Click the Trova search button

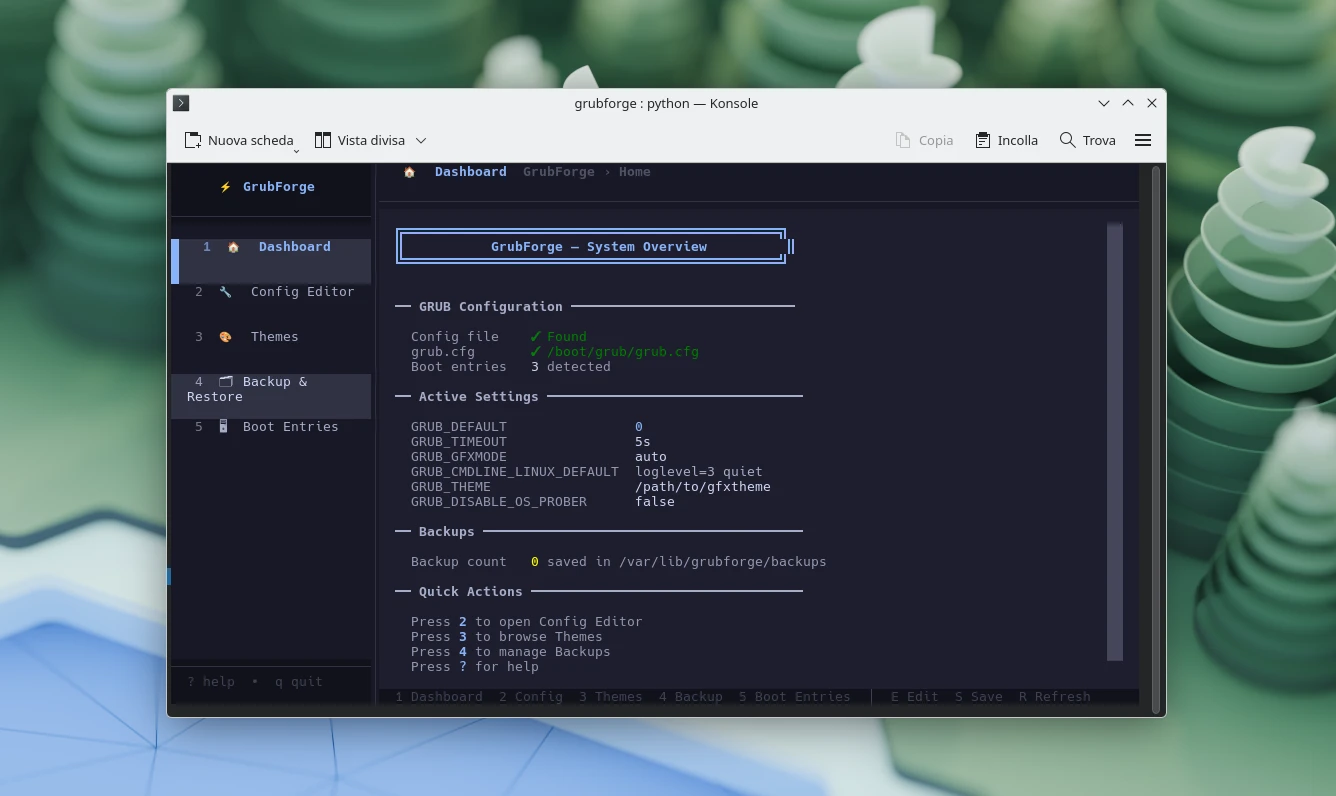[x=1087, y=140]
